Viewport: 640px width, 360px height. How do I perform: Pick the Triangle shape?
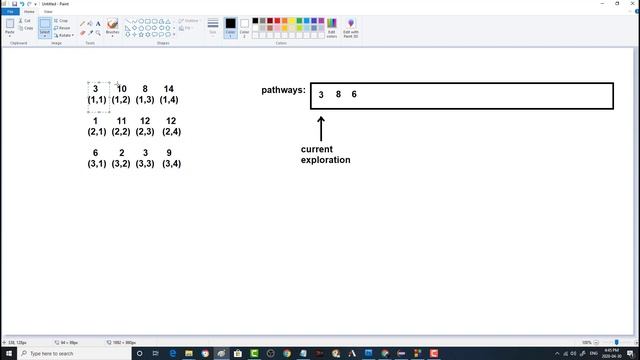tap(168, 21)
